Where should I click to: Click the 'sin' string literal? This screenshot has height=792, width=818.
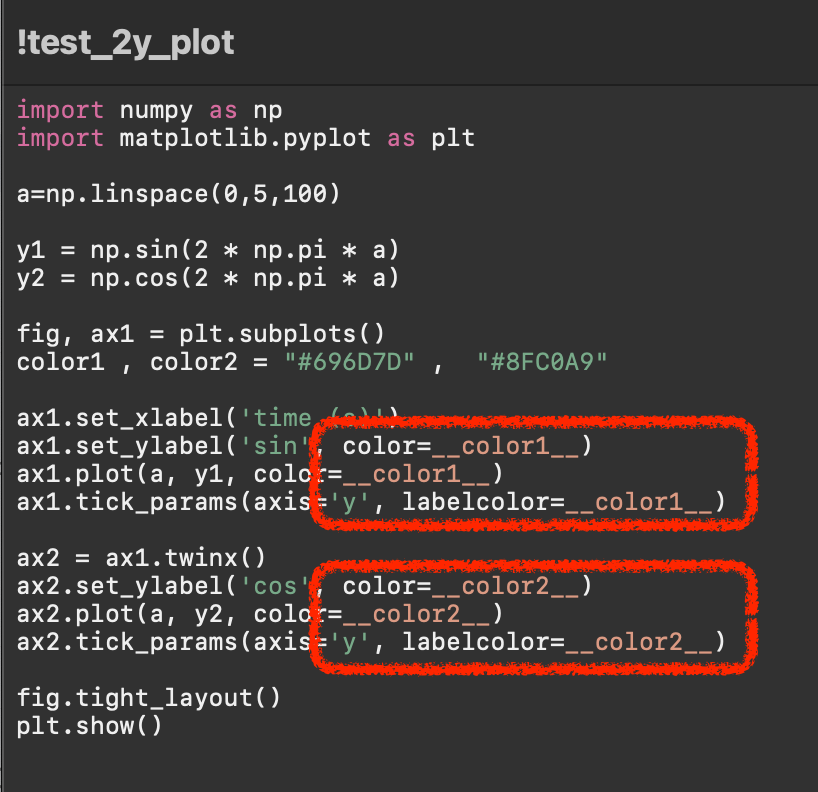pos(275,447)
